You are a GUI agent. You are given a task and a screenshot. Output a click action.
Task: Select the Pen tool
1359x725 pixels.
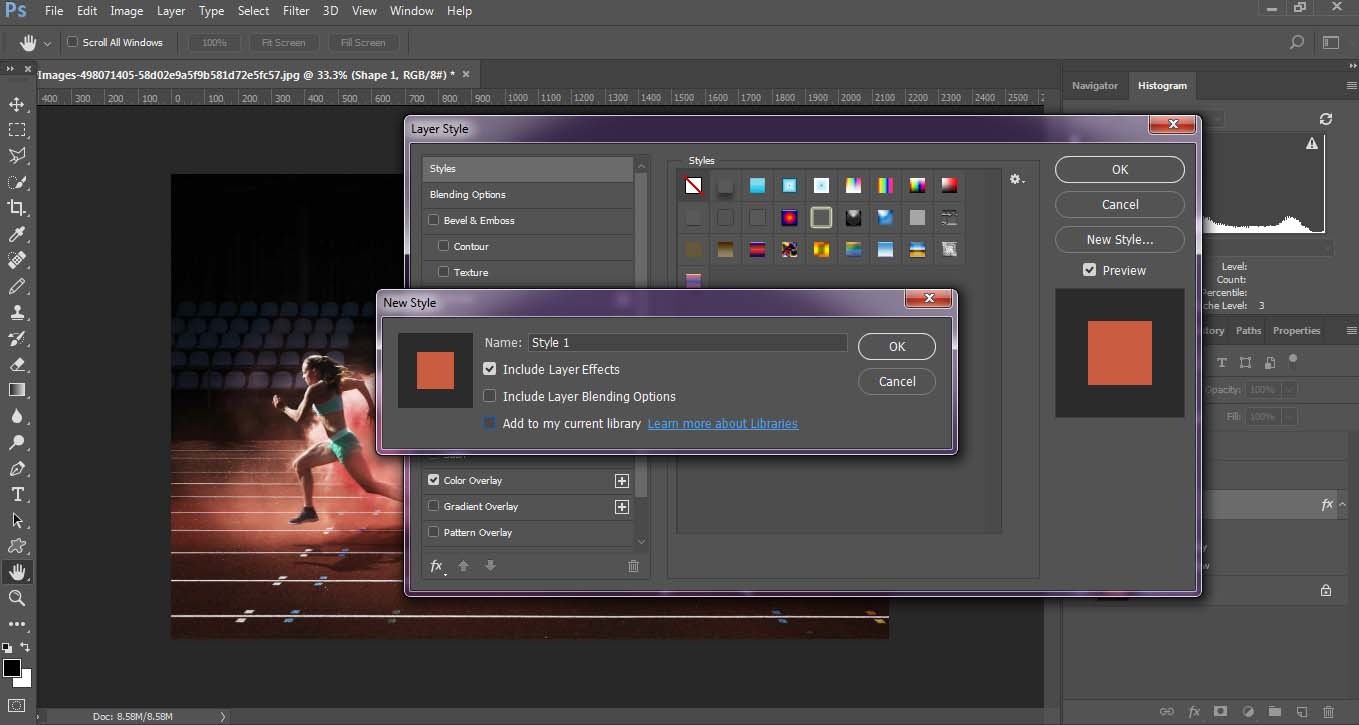point(17,468)
